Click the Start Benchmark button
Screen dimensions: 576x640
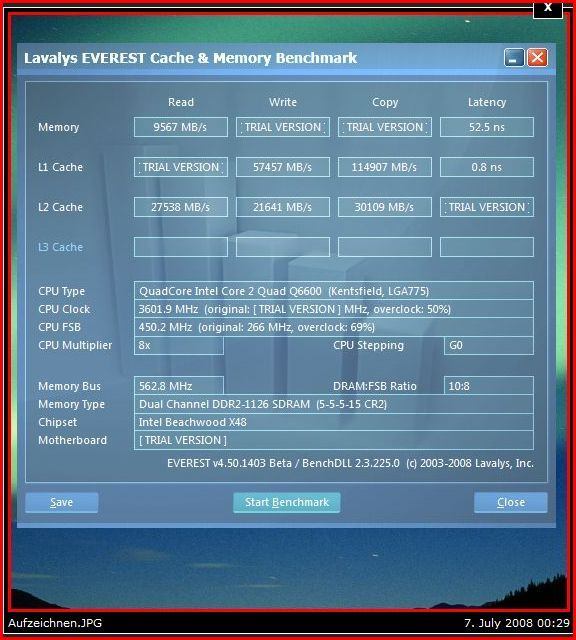click(287, 502)
